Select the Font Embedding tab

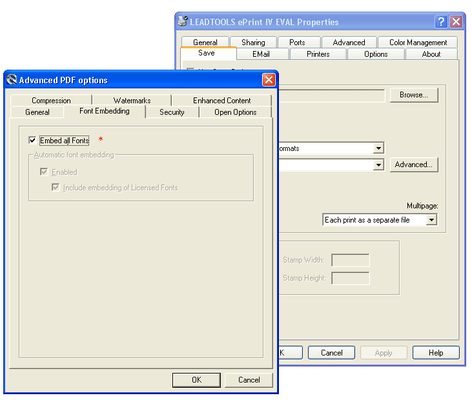[104, 111]
